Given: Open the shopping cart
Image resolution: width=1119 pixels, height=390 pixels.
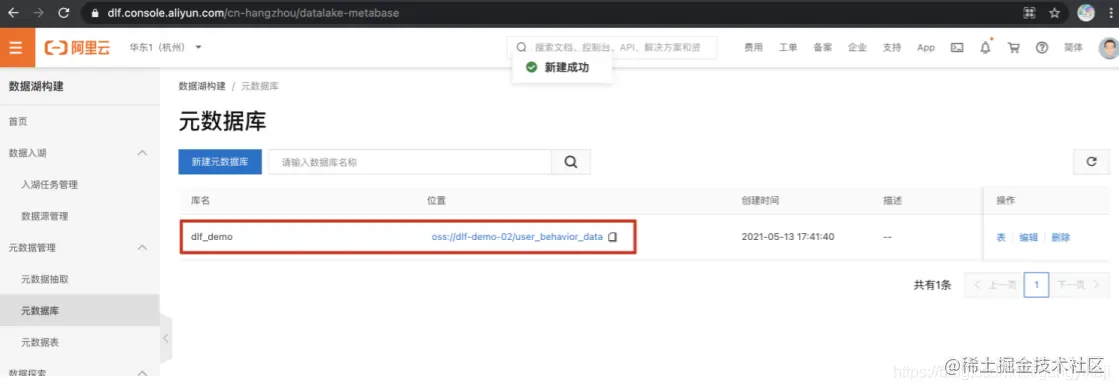Looking at the screenshot, I should click(x=1013, y=48).
